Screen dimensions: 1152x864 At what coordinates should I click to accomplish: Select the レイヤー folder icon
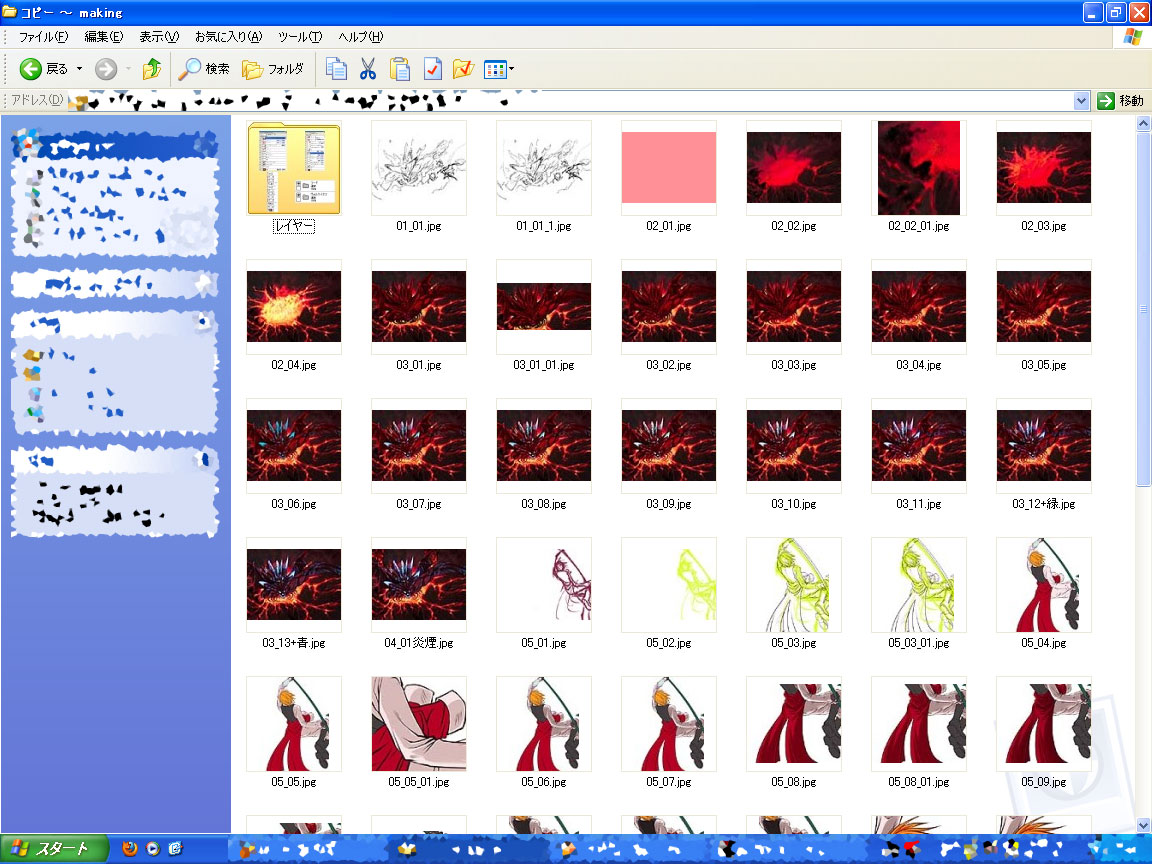coord(294,168)
